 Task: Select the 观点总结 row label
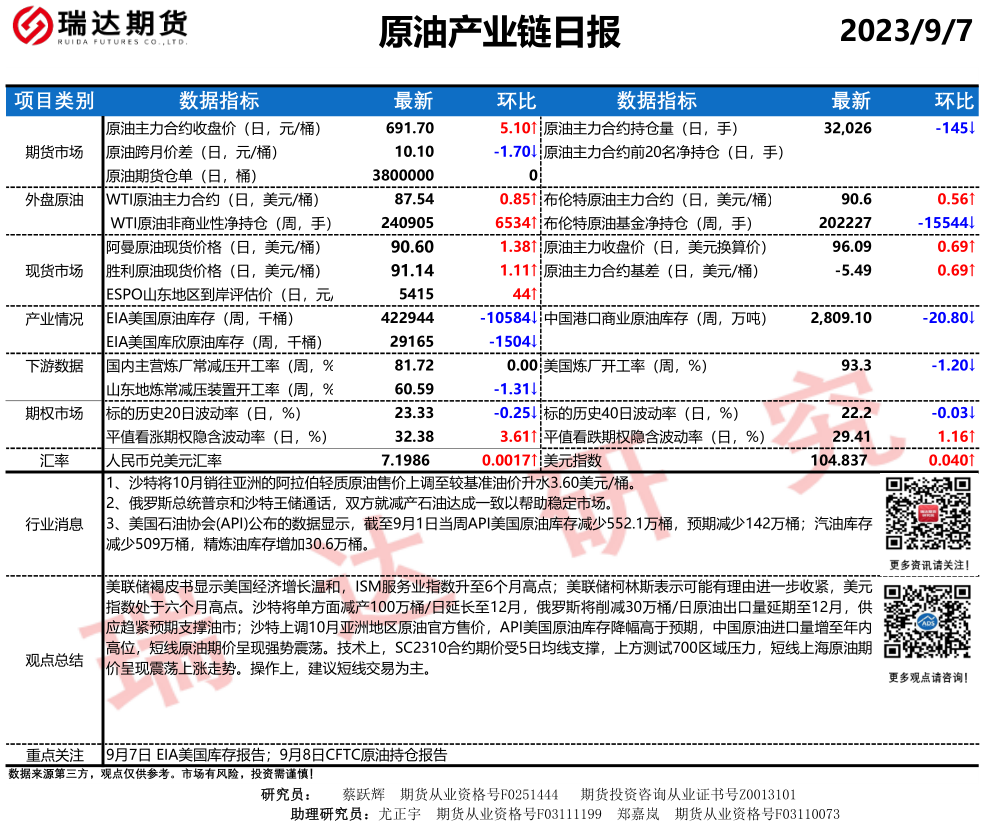click(x=54, y=660)
